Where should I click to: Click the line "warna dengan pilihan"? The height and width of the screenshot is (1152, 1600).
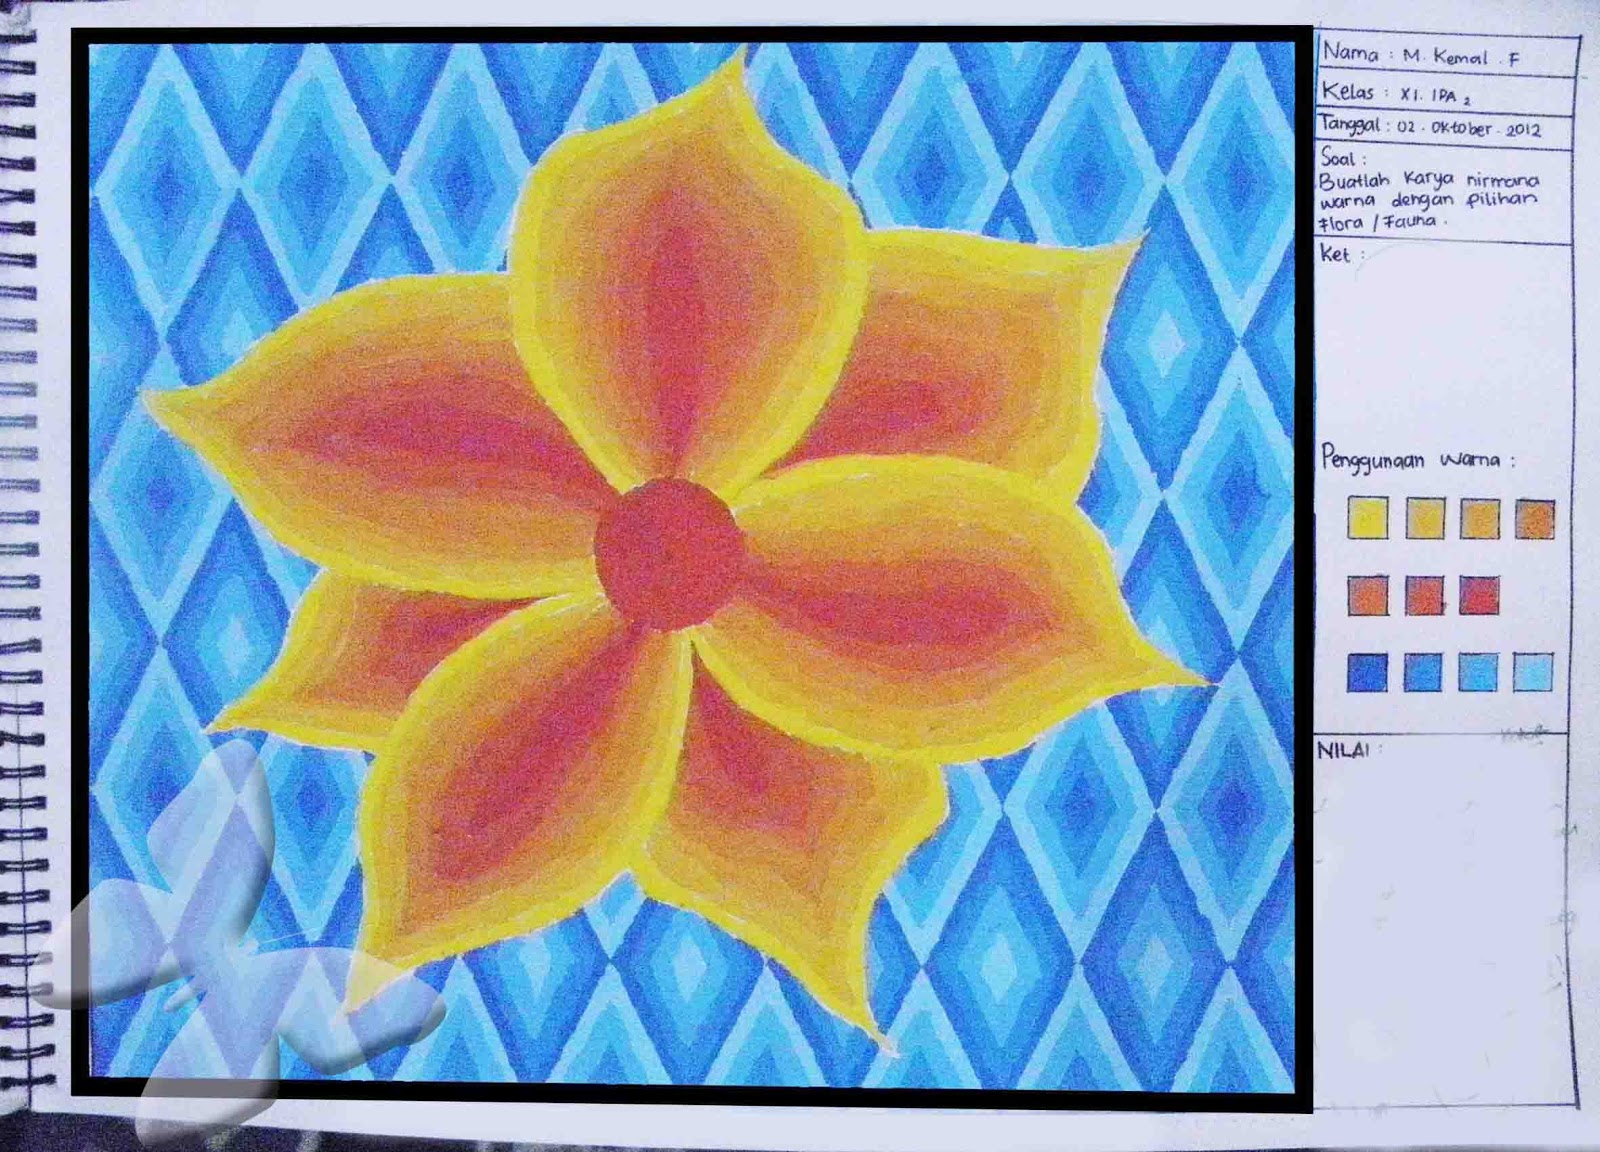coord(1428,199)
